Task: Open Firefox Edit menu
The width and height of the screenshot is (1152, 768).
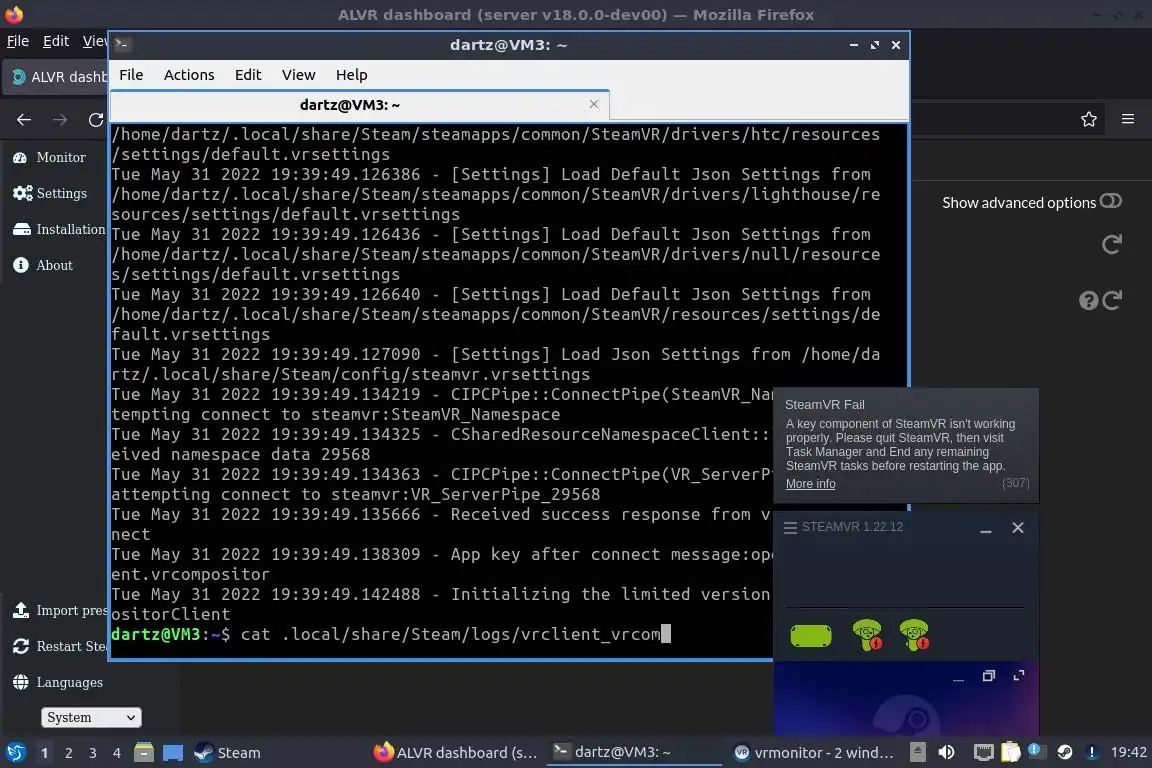Action: pyautogui.click(x=56, y=41)
